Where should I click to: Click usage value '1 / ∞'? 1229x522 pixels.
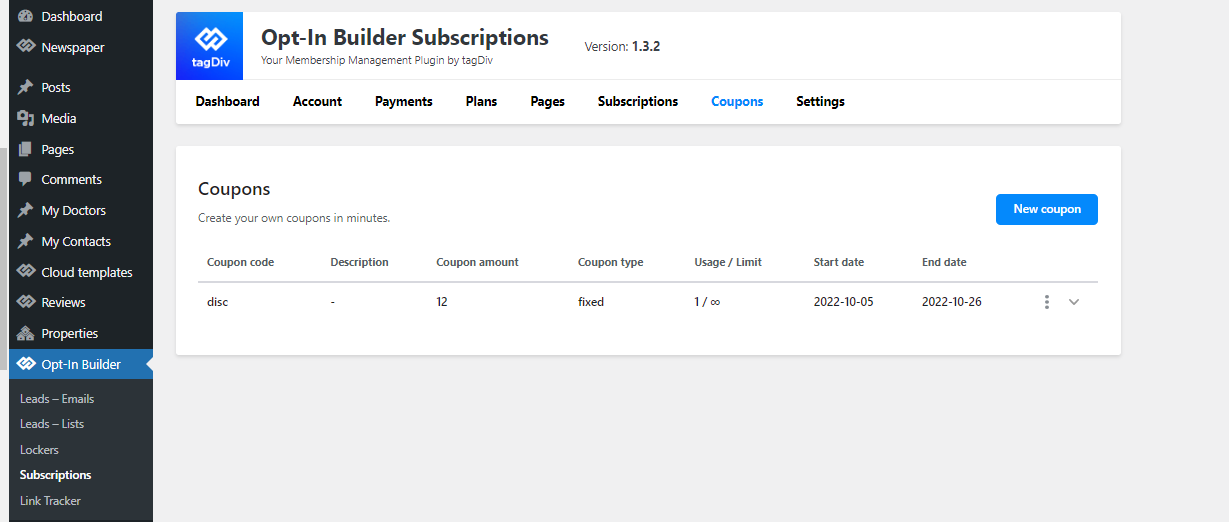point(707,302)
